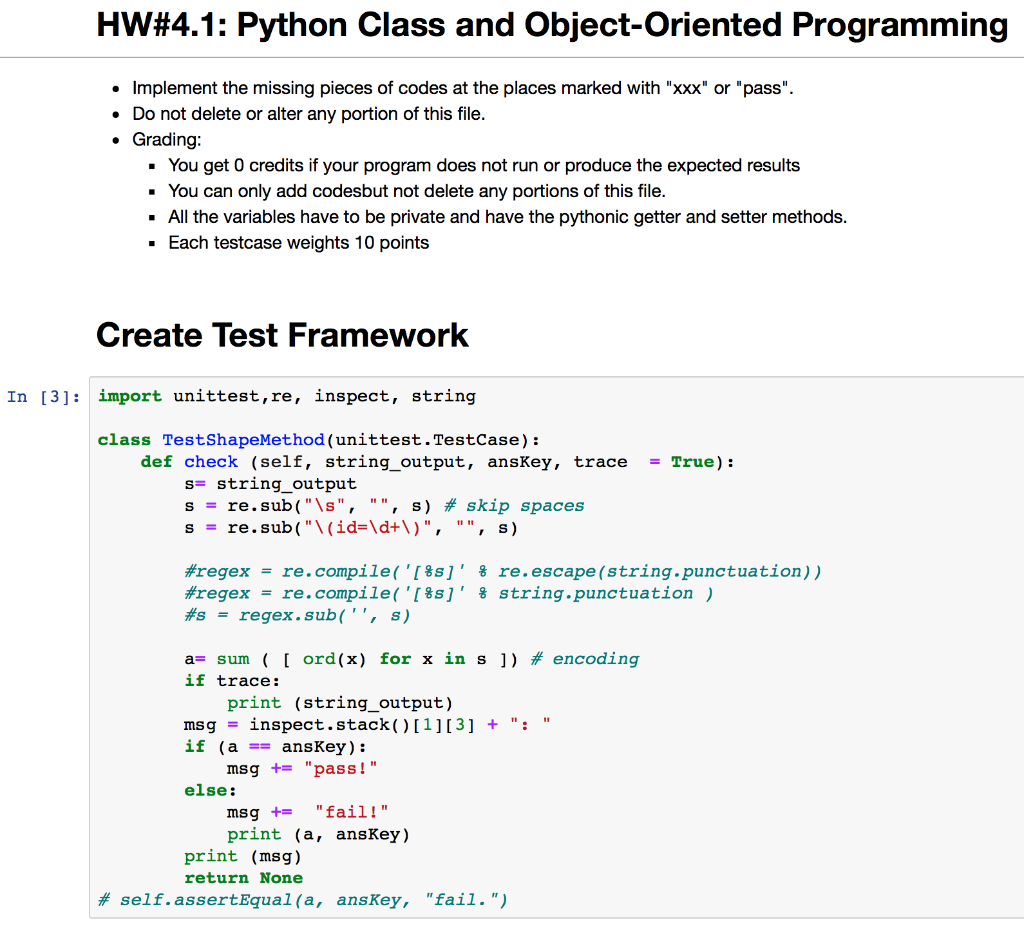Click the 'else:' line
Screen dimensions: 1024x938
pyautogui.click(x=210, y=790)
